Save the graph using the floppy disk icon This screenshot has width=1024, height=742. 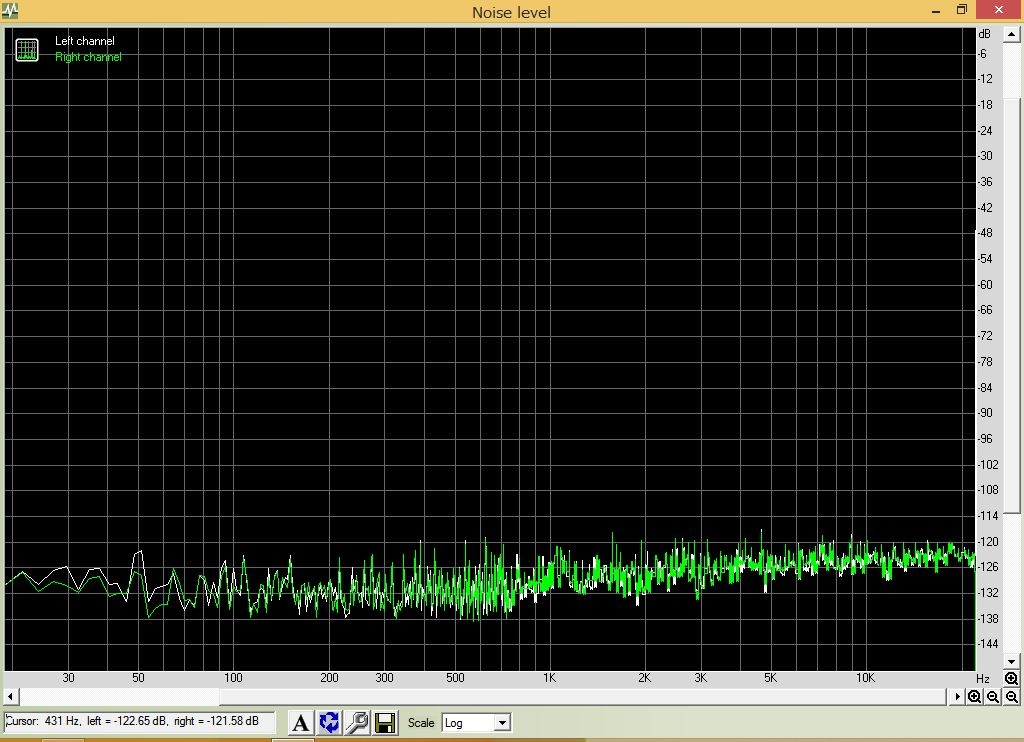[385, 722]
